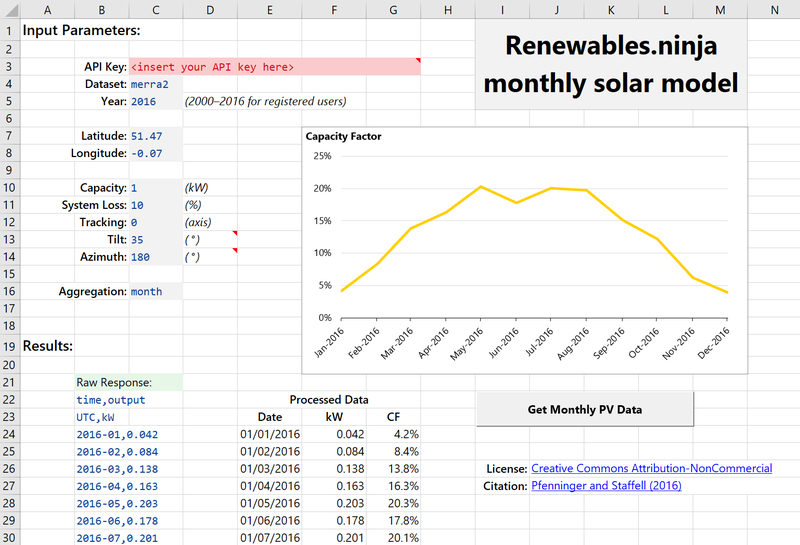
Task: Click the Capacity value cell
Action: tap(155, 188)
